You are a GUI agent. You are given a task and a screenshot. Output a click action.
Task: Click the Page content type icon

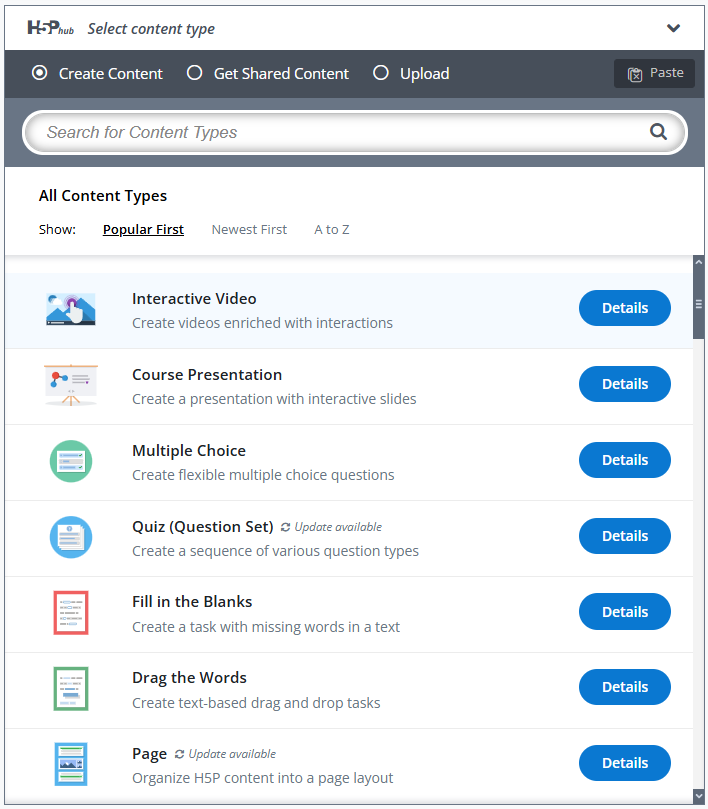(71, 764)
